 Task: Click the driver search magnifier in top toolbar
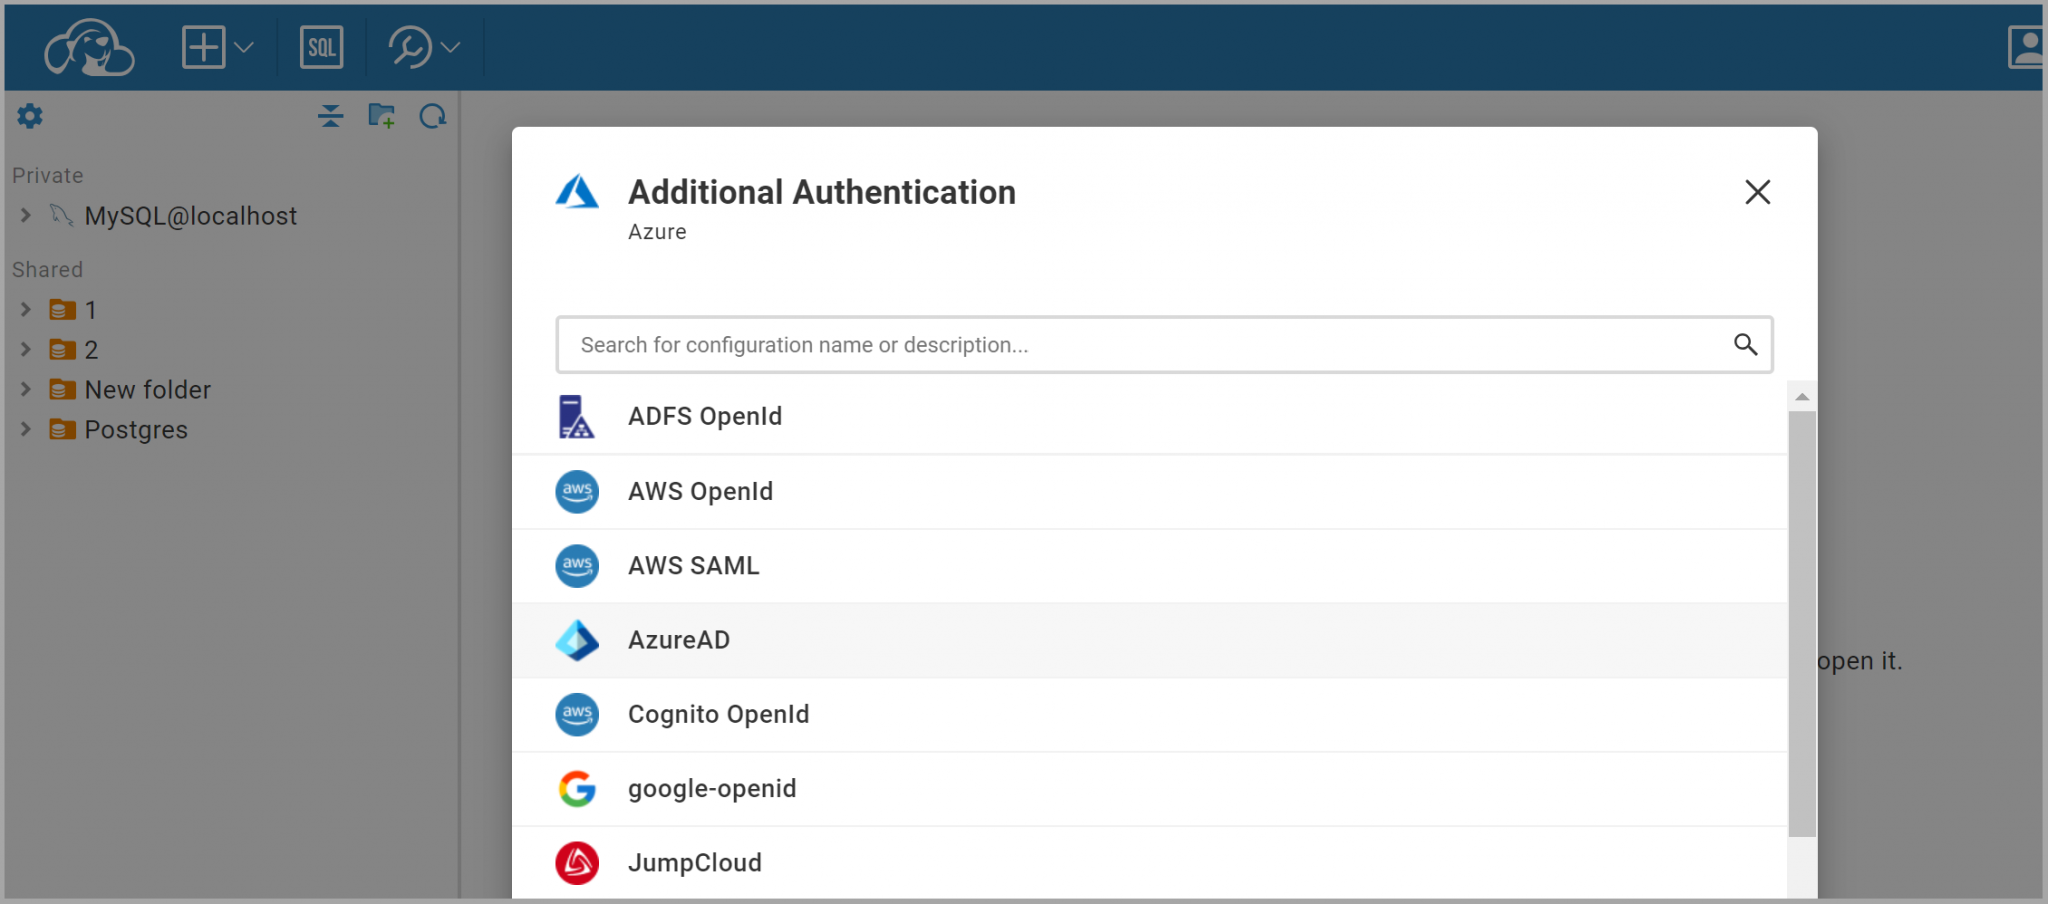point(410,46)
